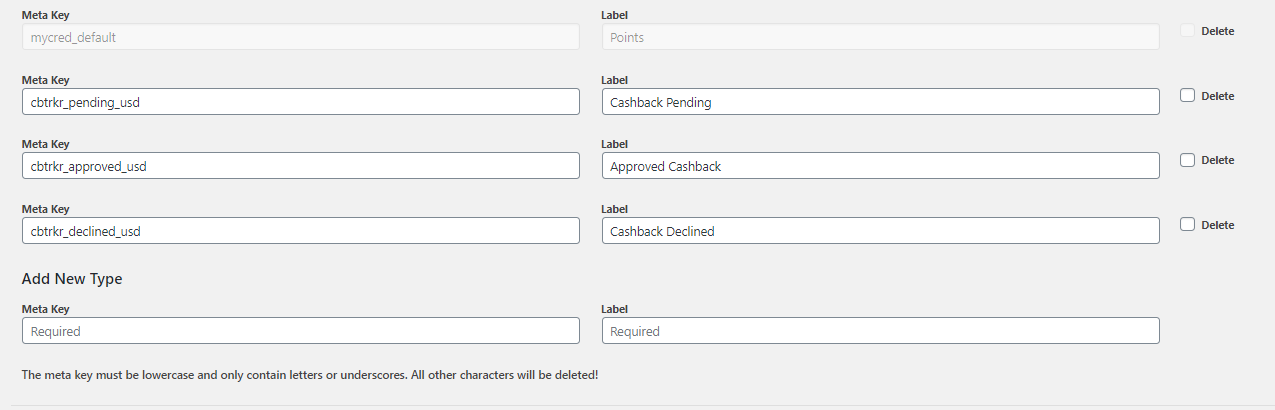The height and width of the screenshot is (410, 1275).
Task: Click the Delete checkbox in the Points row
Action: (x=1187, y=31)
